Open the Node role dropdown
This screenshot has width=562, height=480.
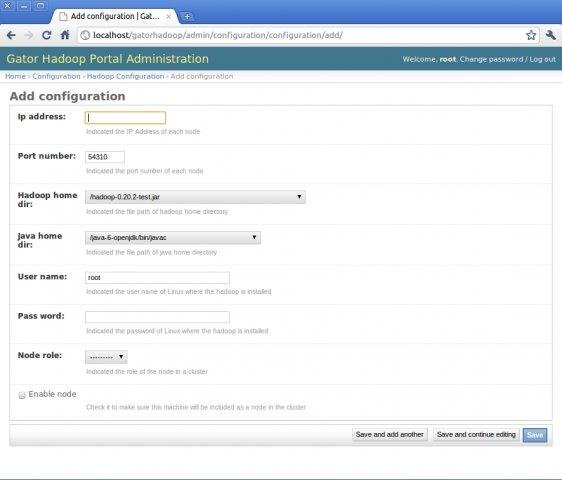(x=106, y=357)
